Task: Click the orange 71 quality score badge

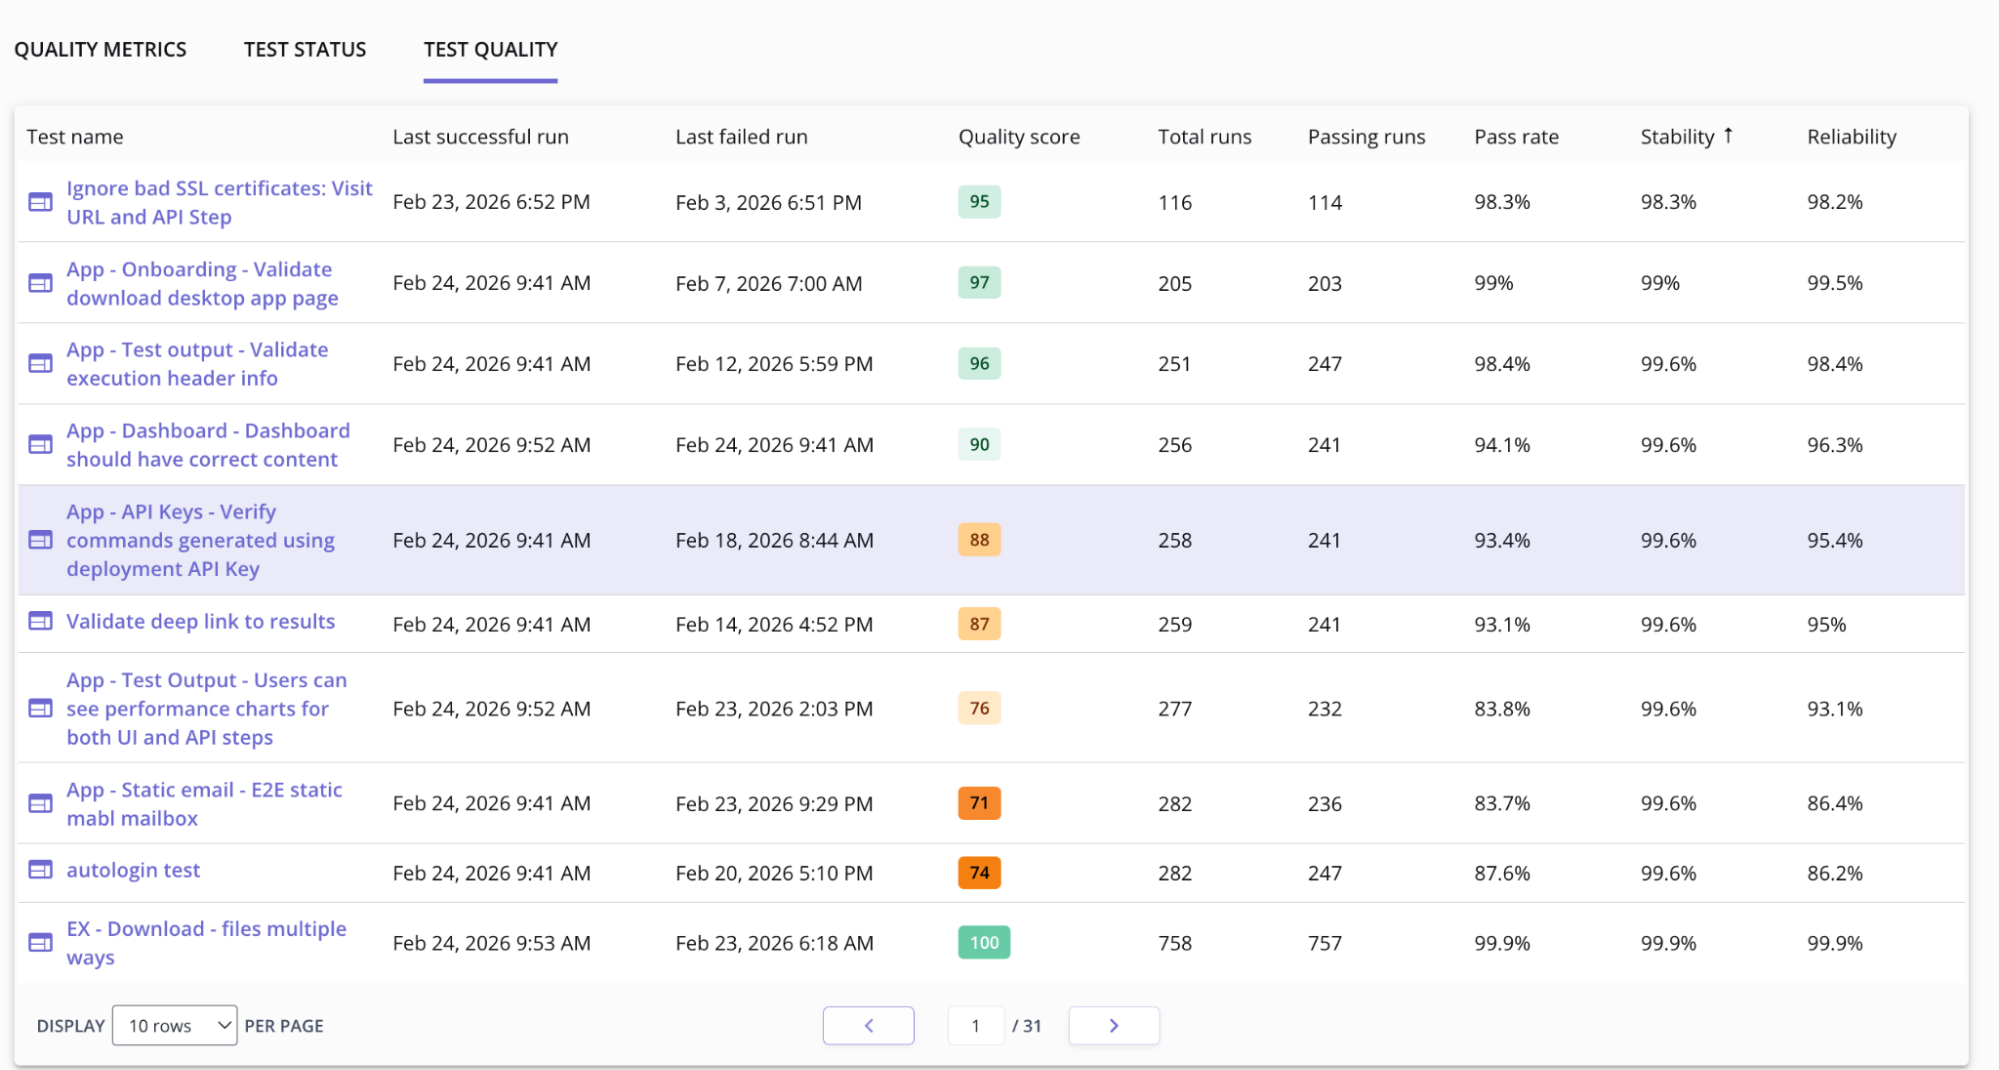Action: 979,803
